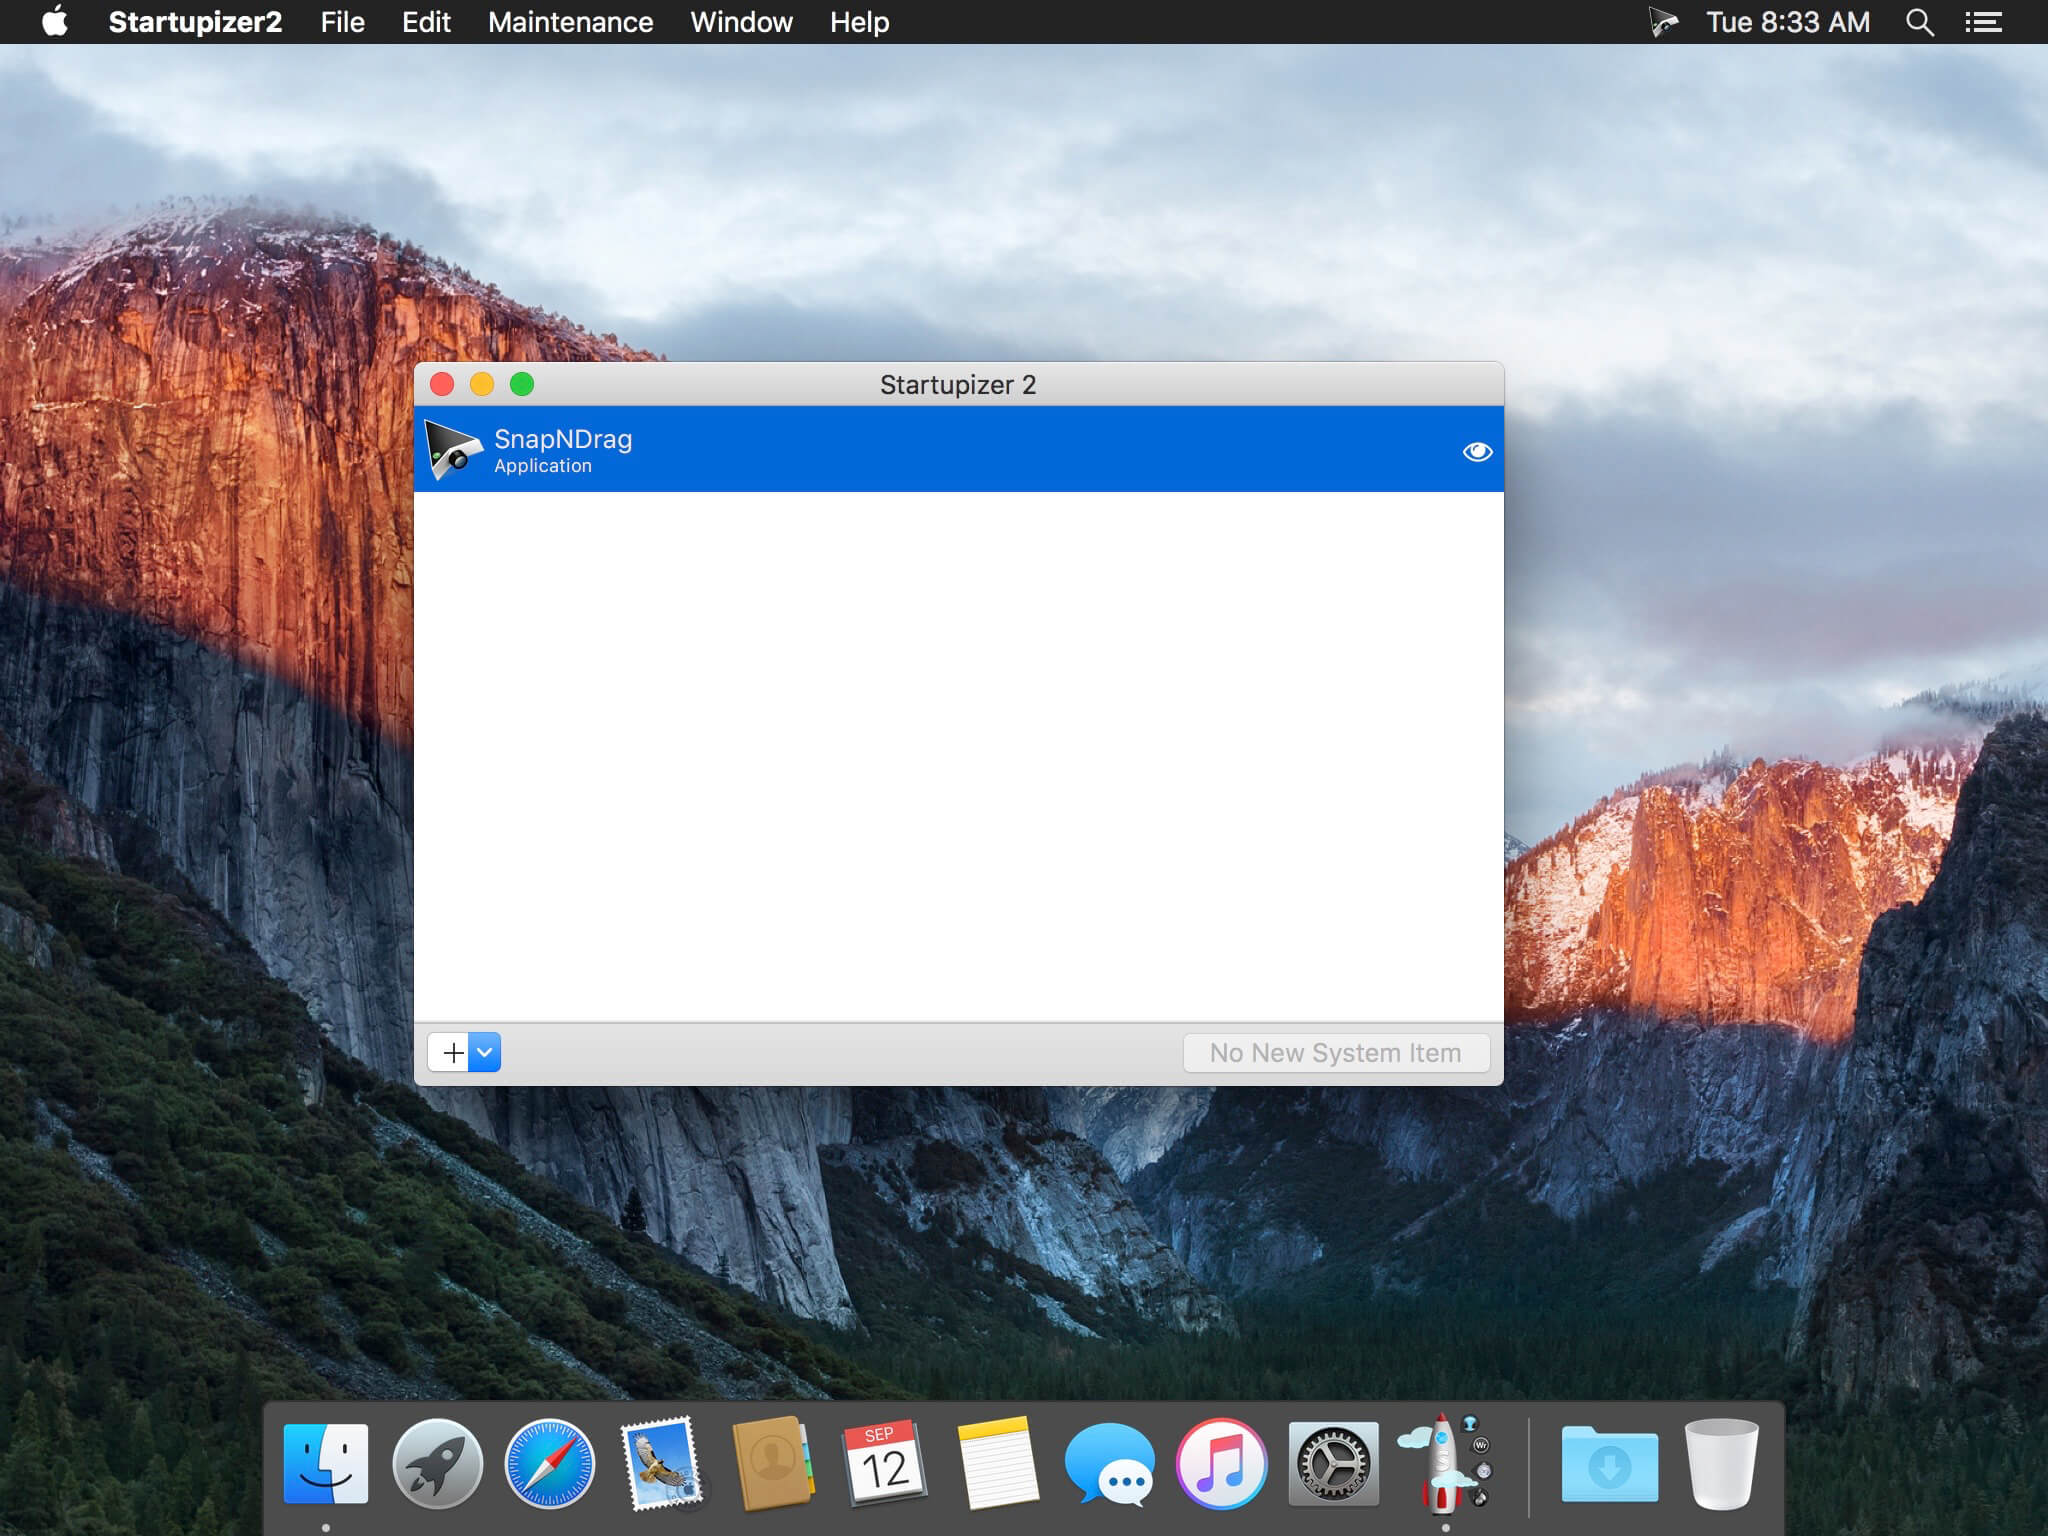
Task: Open the Window menu
Action: (x=741, y=22)
